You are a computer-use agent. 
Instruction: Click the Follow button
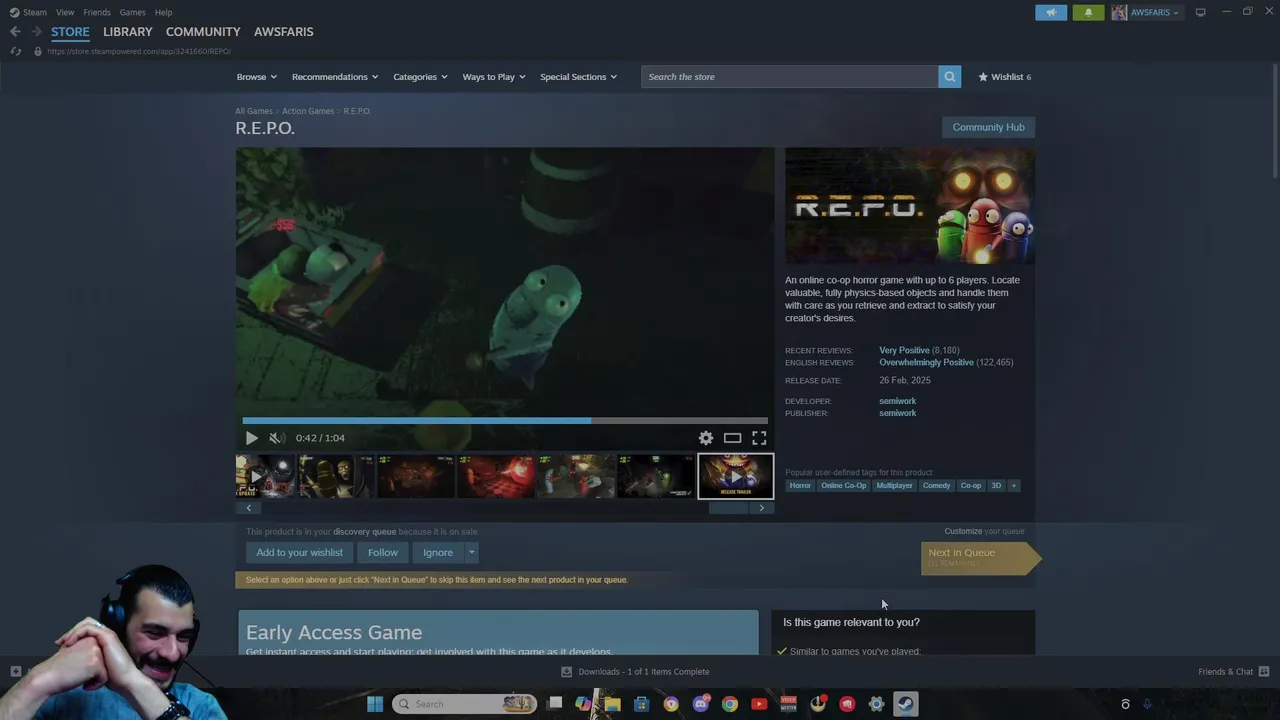[382, 552]
